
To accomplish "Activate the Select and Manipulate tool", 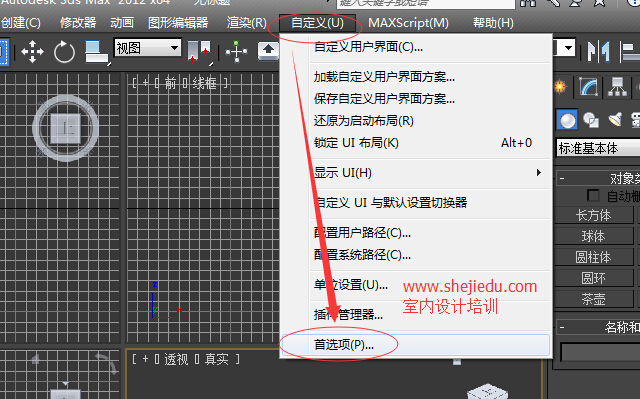I will [x=237, y=51].
